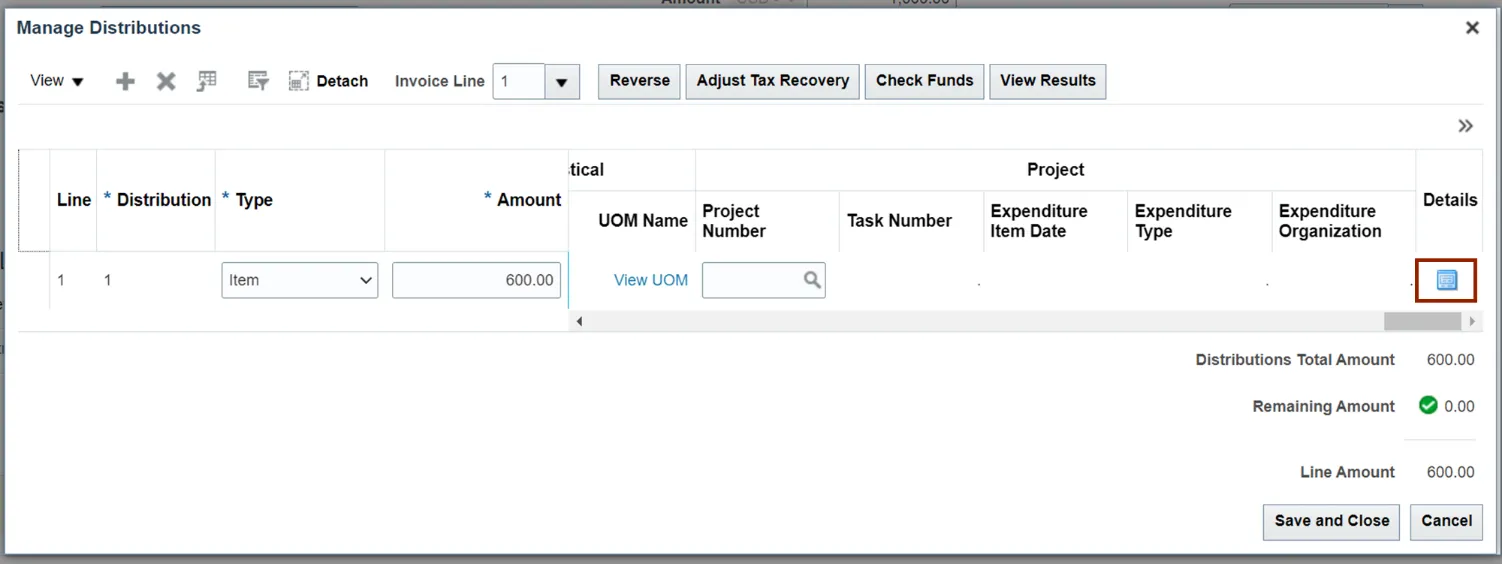Delete the selected distribution row with X icon
1502x564 pixels.
point(166,82)
